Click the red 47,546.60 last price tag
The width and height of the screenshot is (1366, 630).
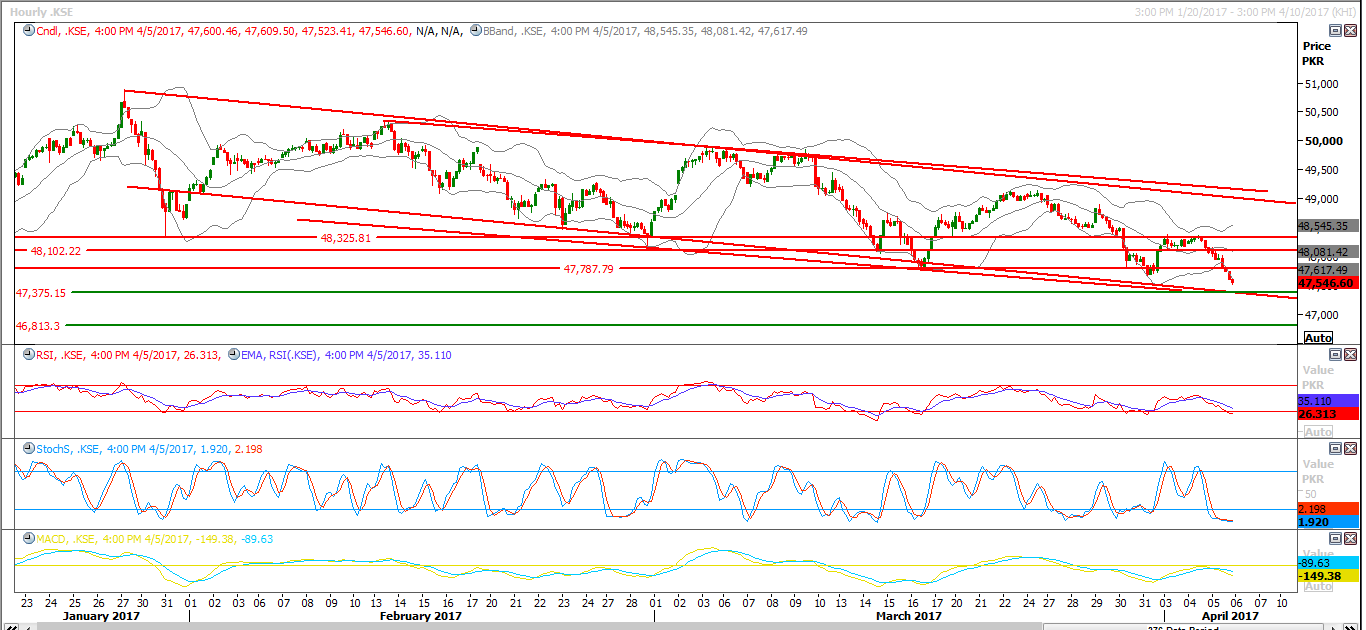point(1327,284)
